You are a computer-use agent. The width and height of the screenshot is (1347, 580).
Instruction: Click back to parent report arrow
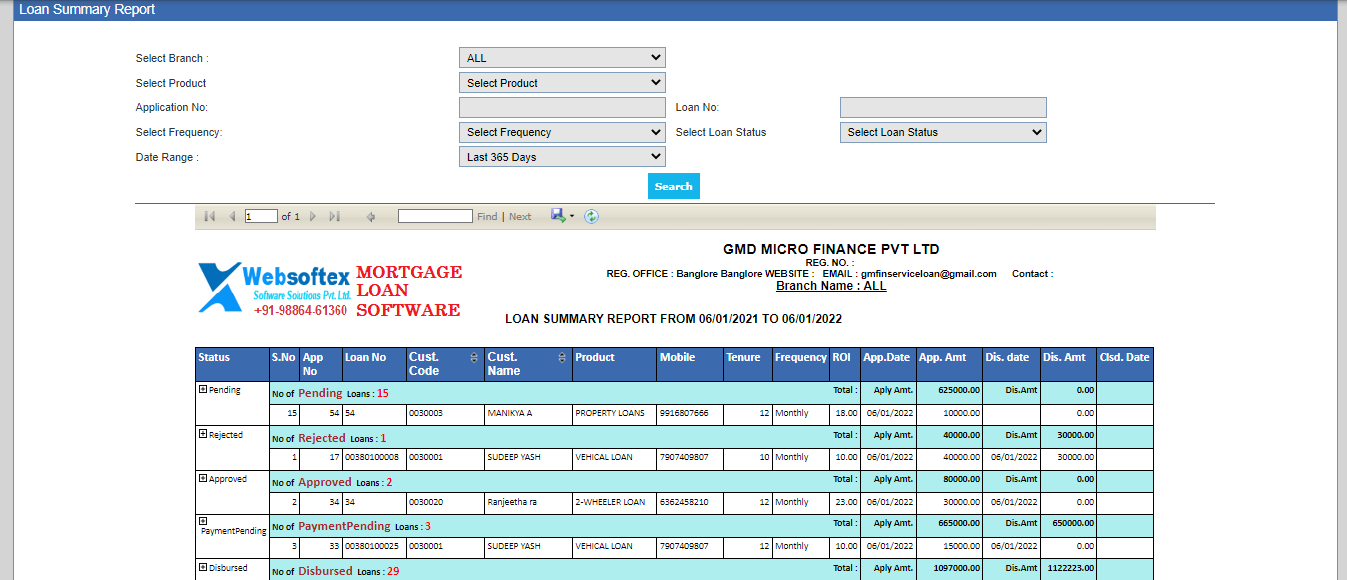[x=371, y=216]
